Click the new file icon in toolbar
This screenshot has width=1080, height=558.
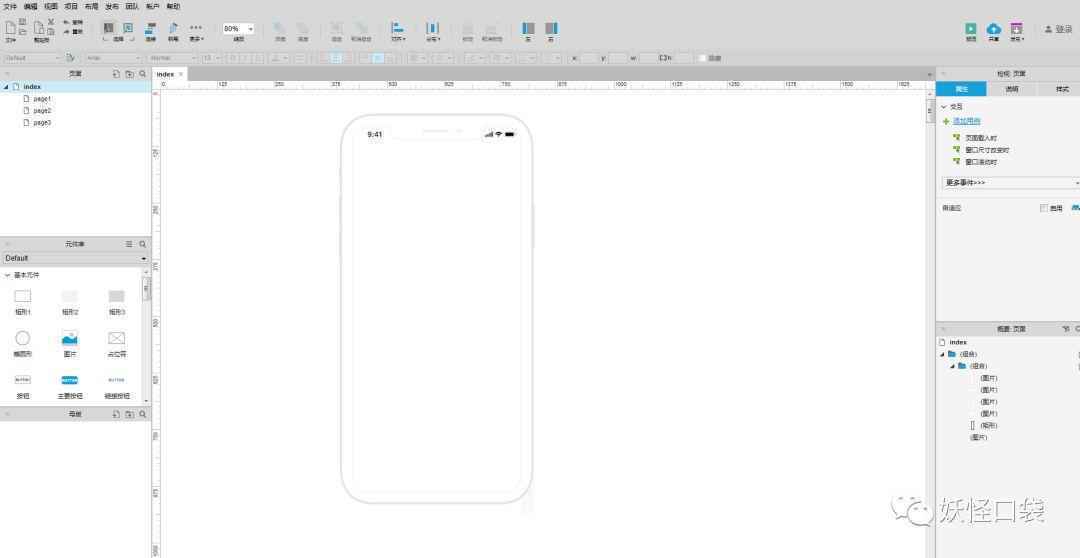coord(10,28)
